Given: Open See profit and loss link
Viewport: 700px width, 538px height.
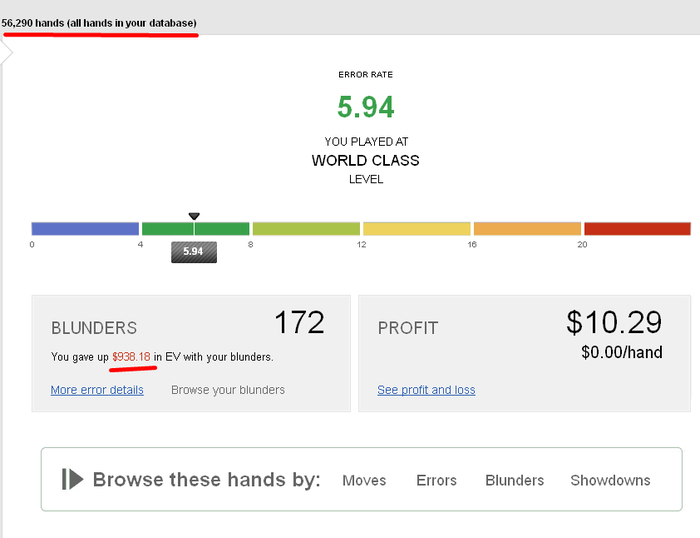Looking at the screenshot, I should pos(426,390).
